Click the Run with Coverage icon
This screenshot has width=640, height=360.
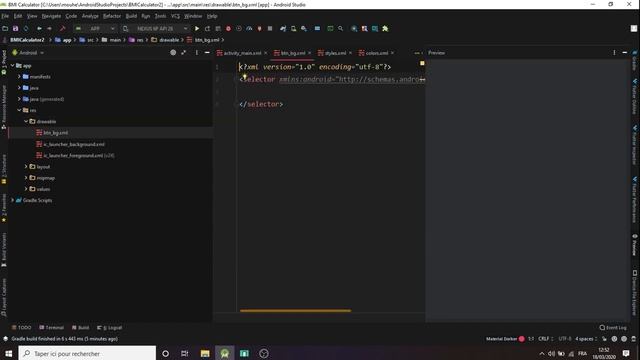click(x=239, y=29)
